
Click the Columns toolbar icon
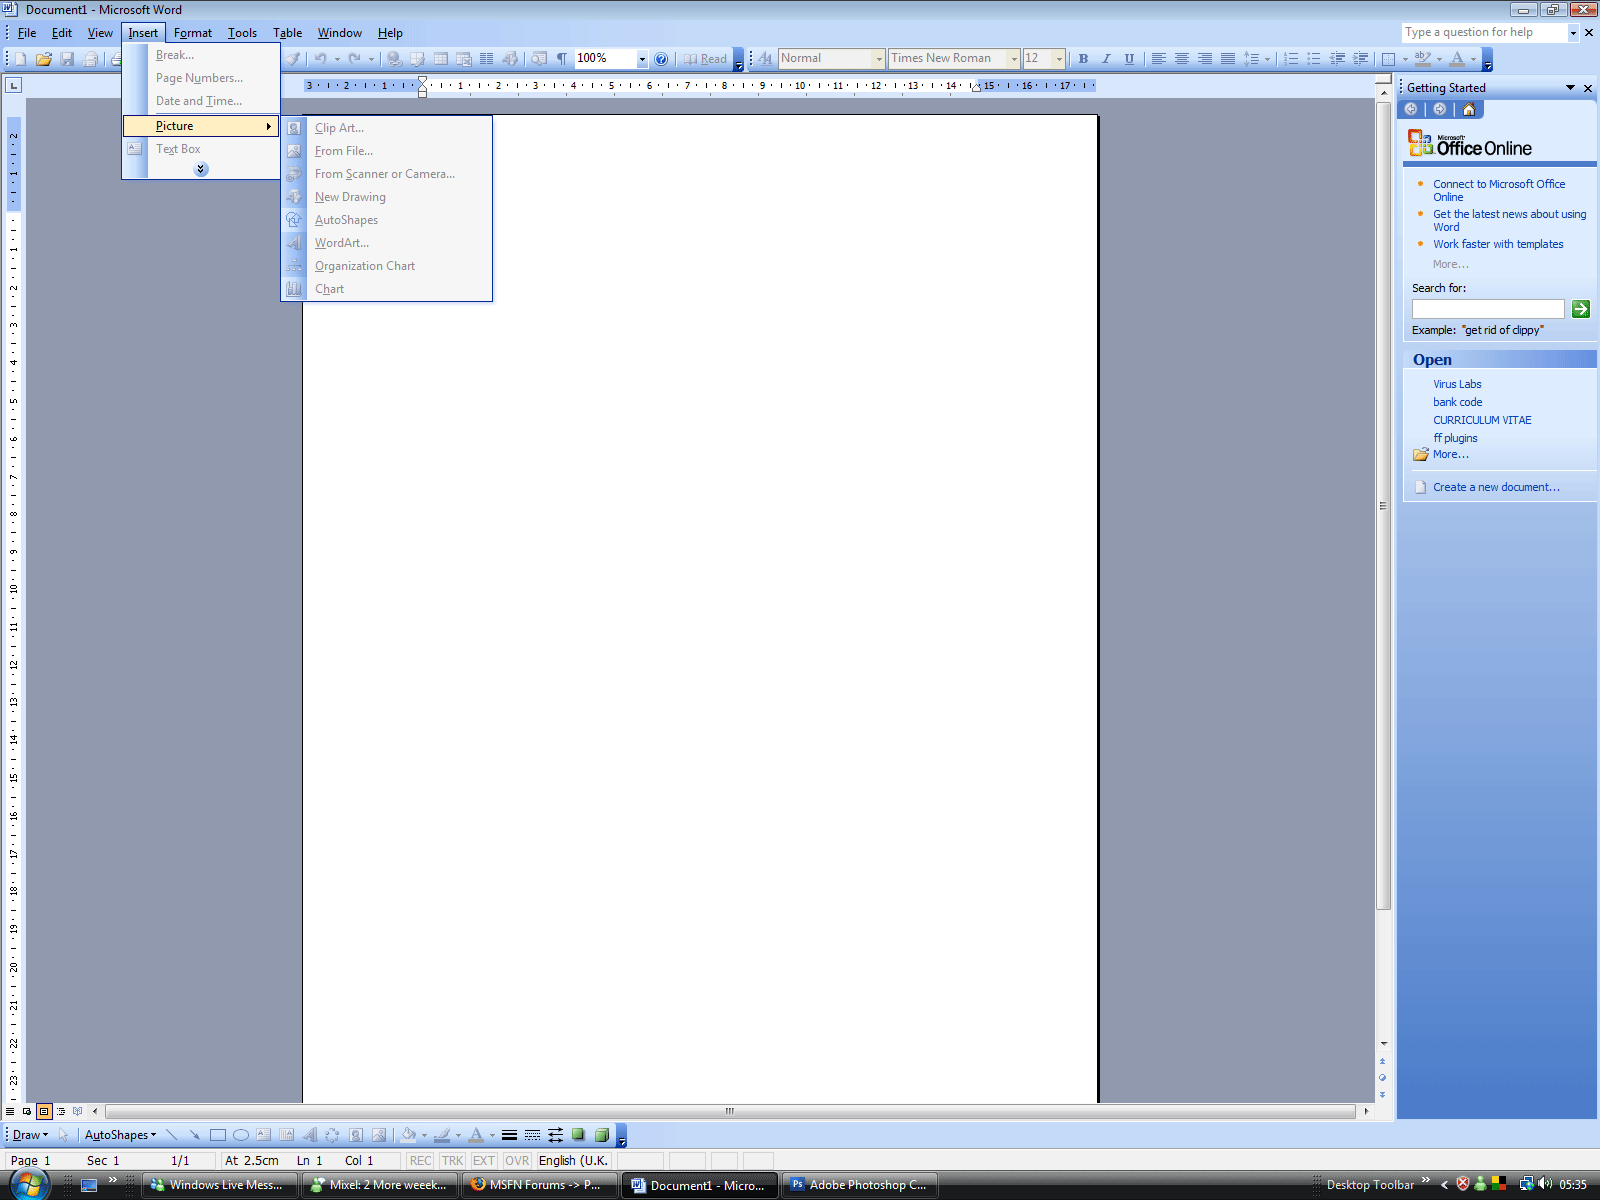[x=487, y=59]
